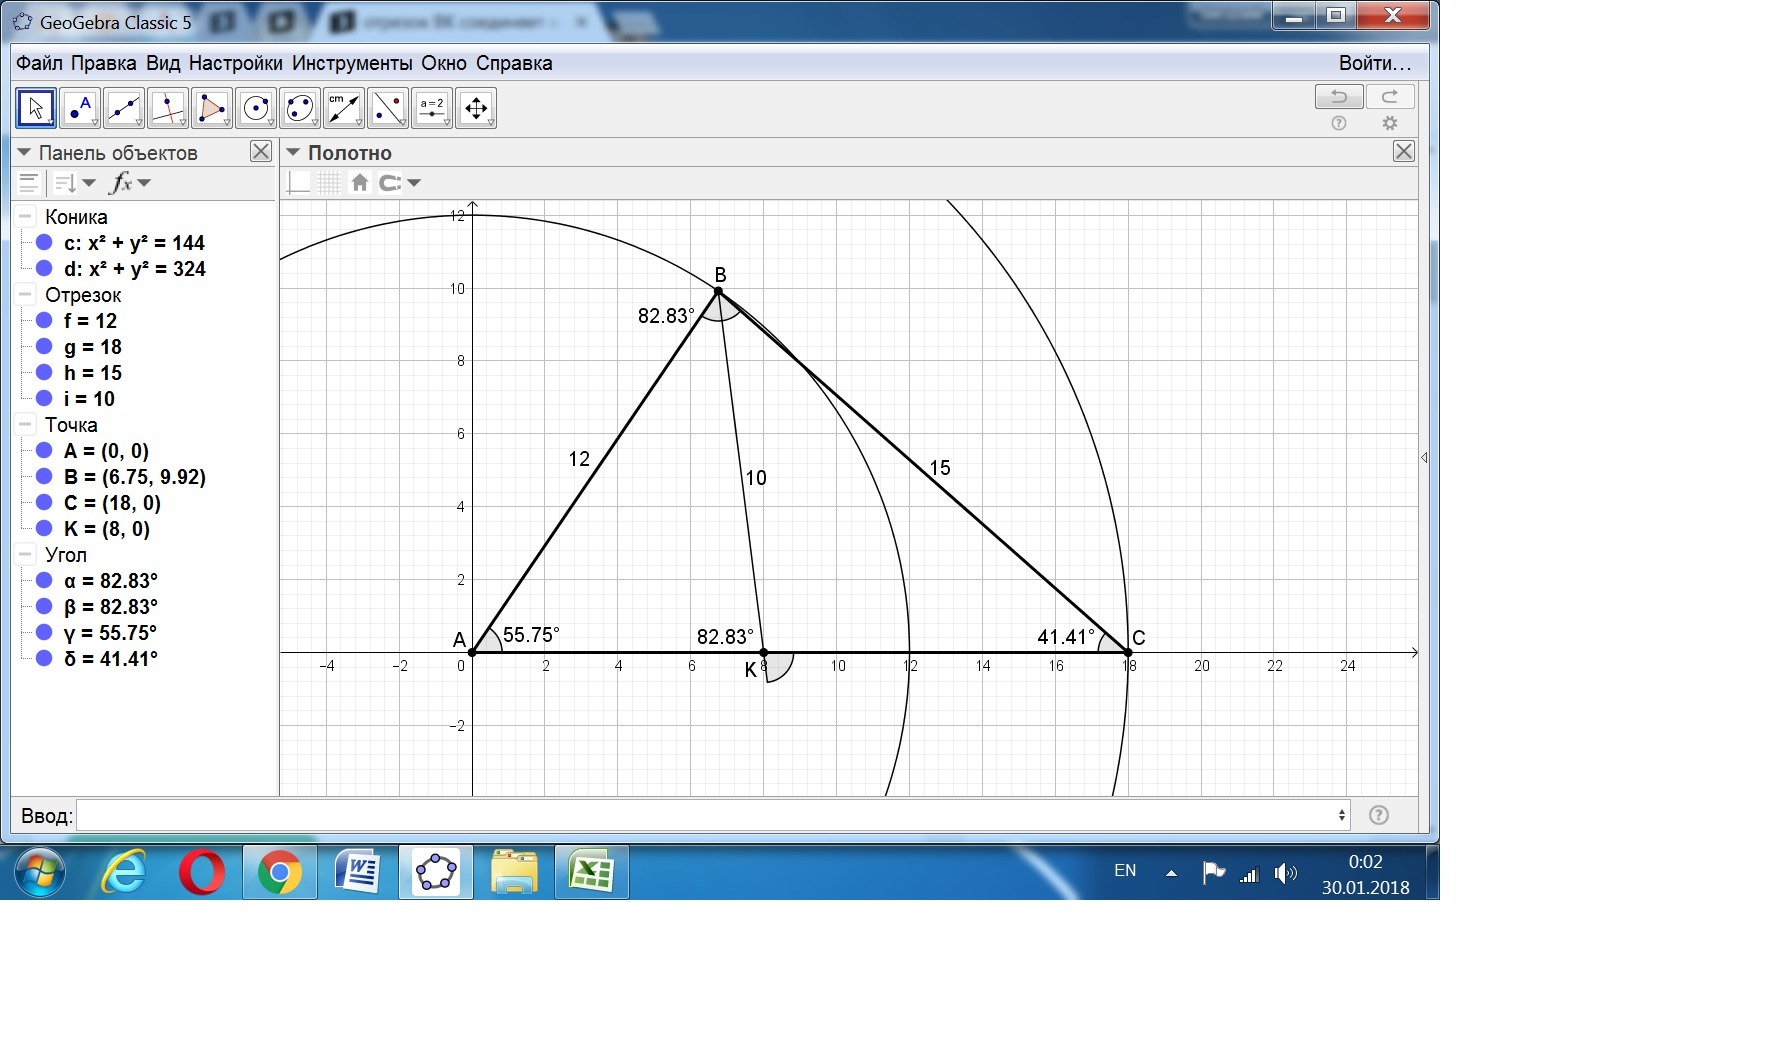
Task: Open Google Chrome from the taskbar
Action: (280, 873)
